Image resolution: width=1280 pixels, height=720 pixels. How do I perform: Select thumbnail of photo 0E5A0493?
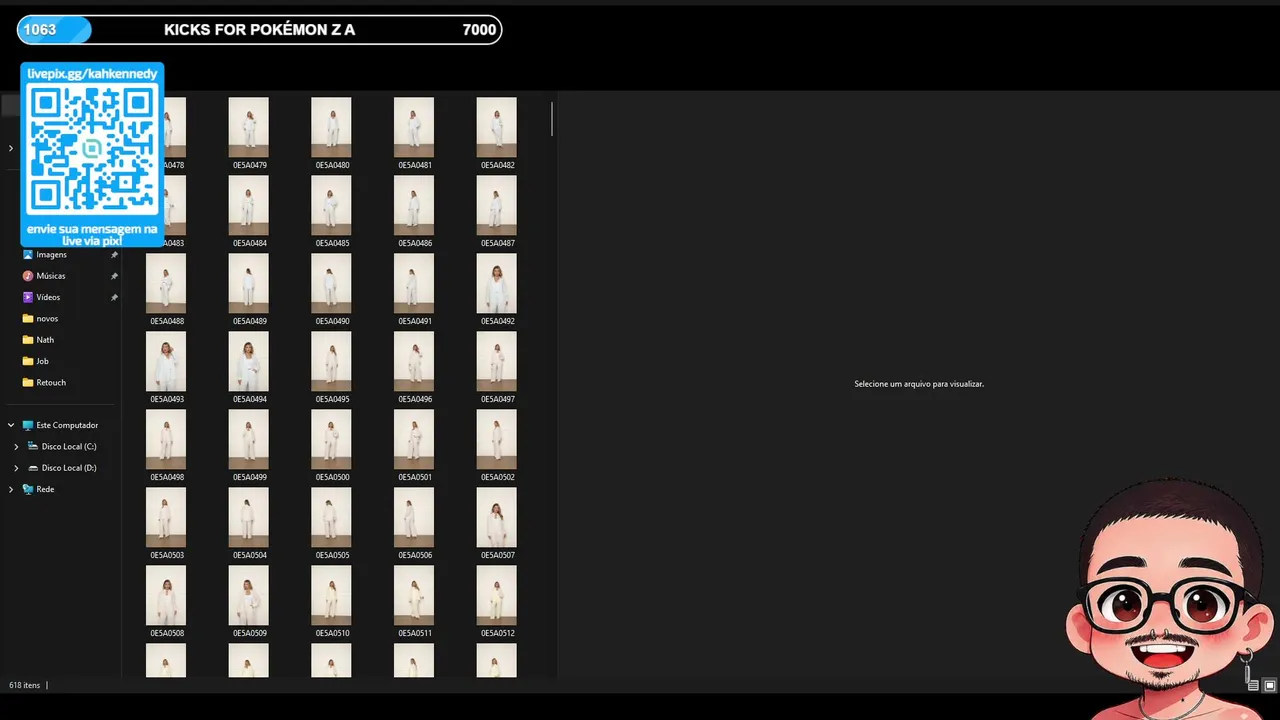click(x=166, y=361)
